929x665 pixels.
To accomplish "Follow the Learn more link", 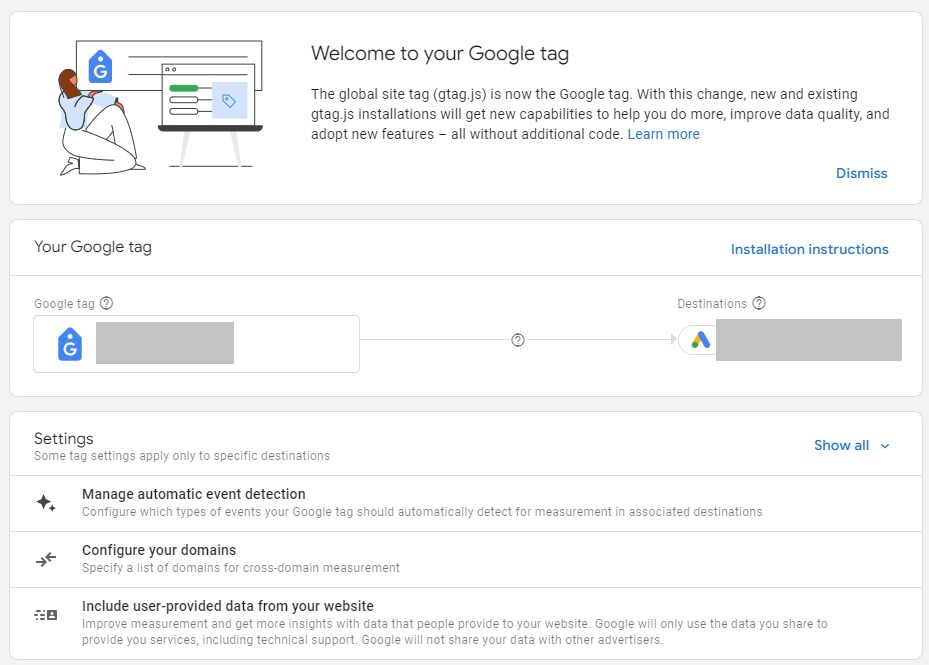I will tap(663, 134).
